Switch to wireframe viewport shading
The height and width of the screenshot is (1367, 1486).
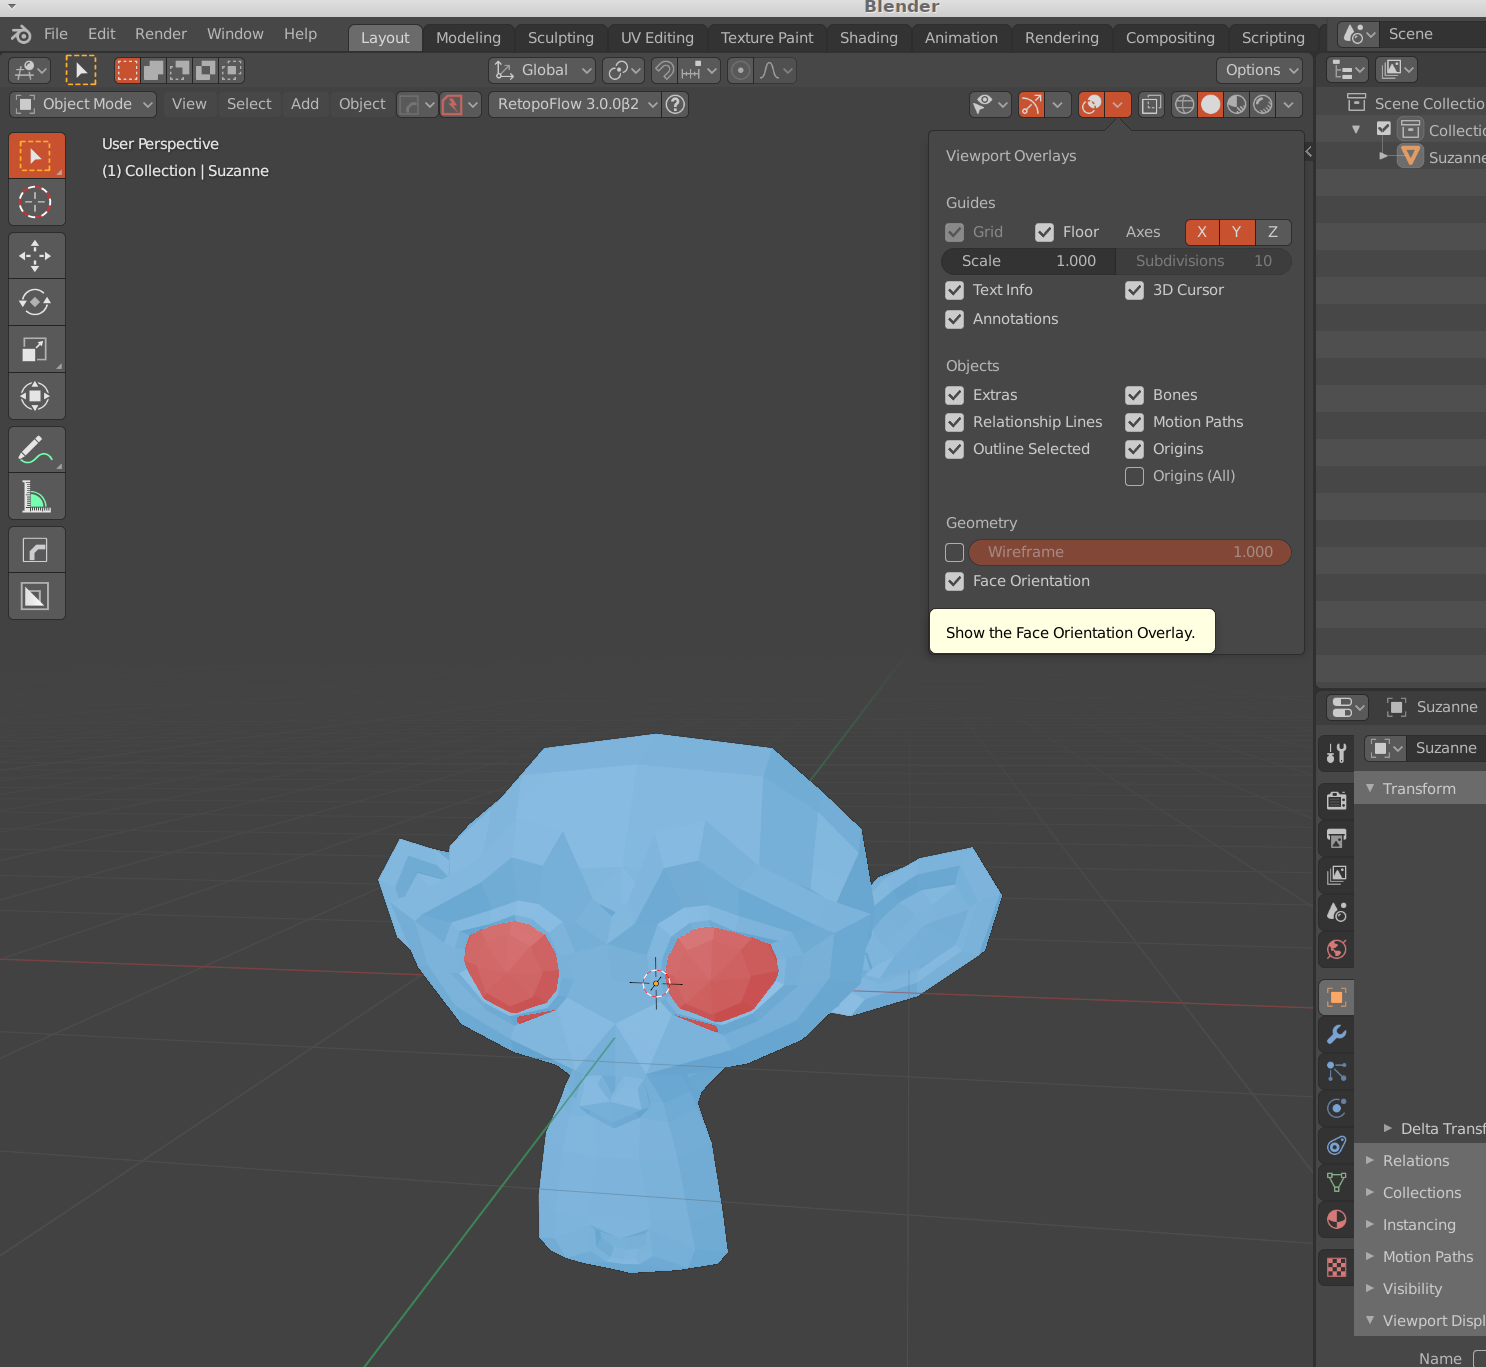(1184, 104)
